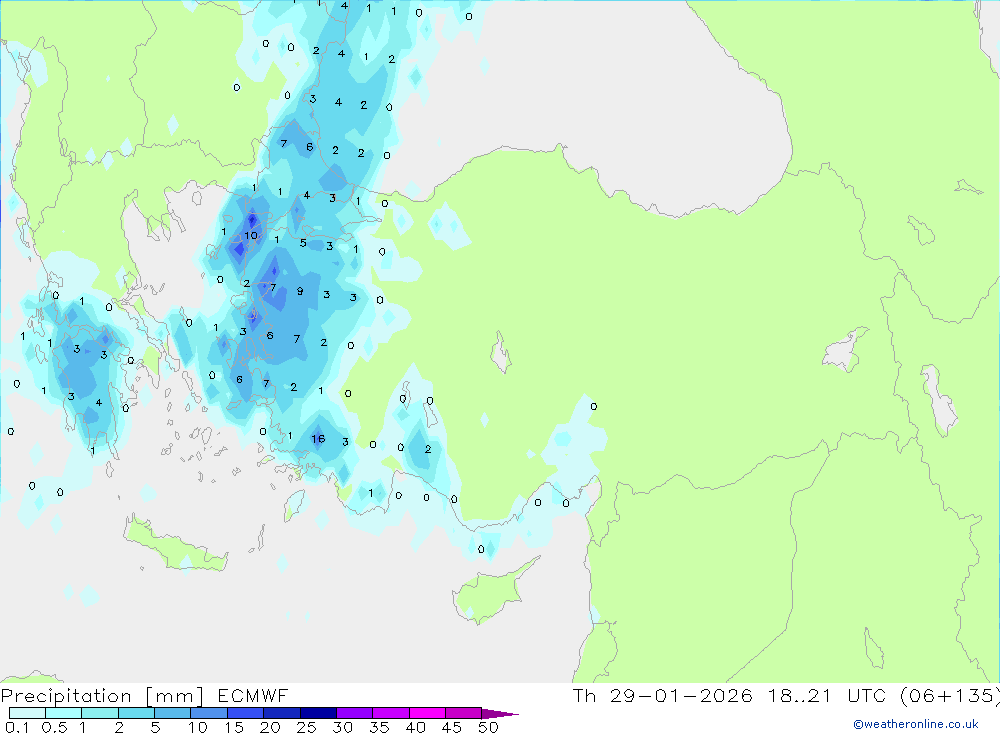Click the '25' legend scale label

[x=306, y=727]
